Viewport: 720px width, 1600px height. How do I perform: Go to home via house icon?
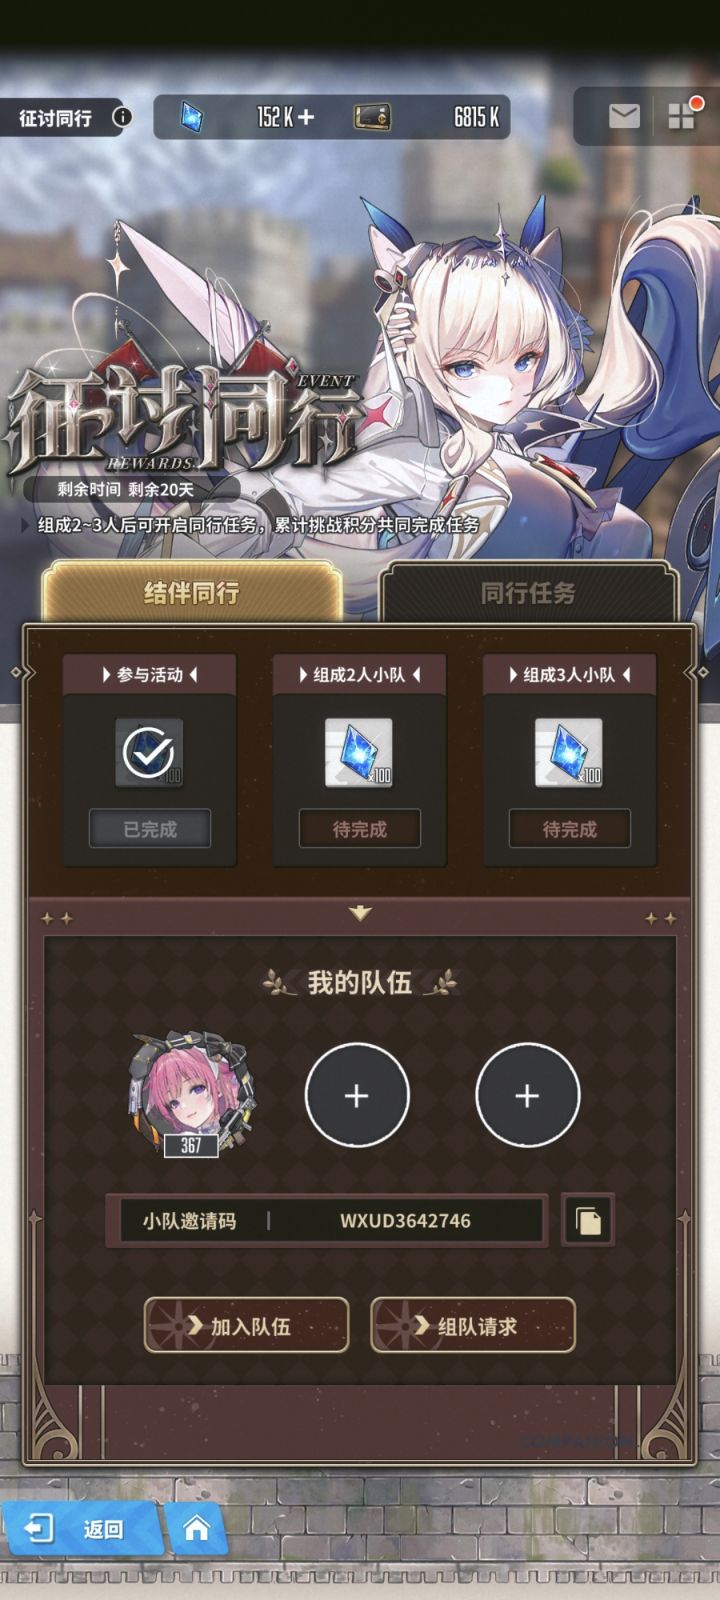pos(196,1529)
